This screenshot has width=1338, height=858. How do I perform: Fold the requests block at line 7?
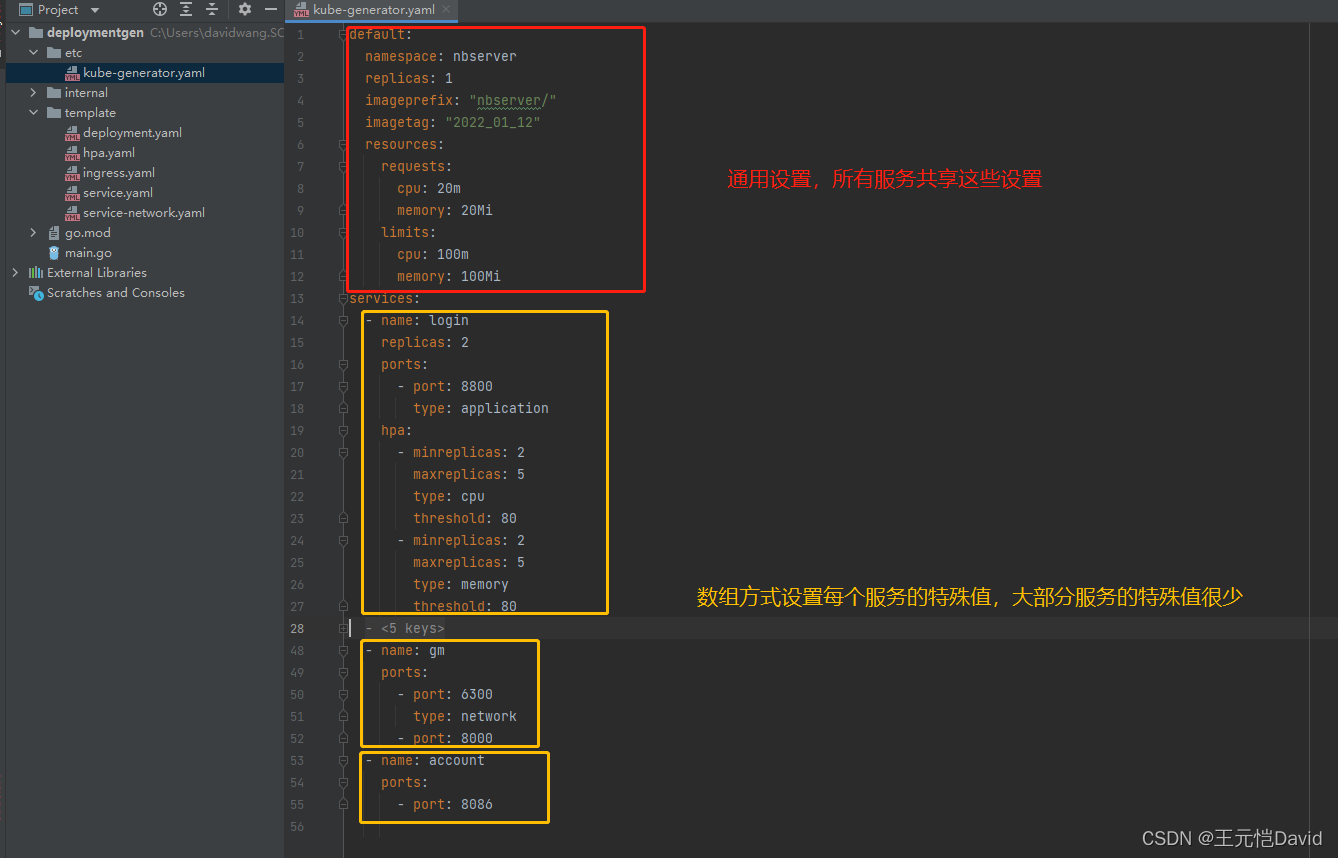pyautogui.click(x=343, y=167)
